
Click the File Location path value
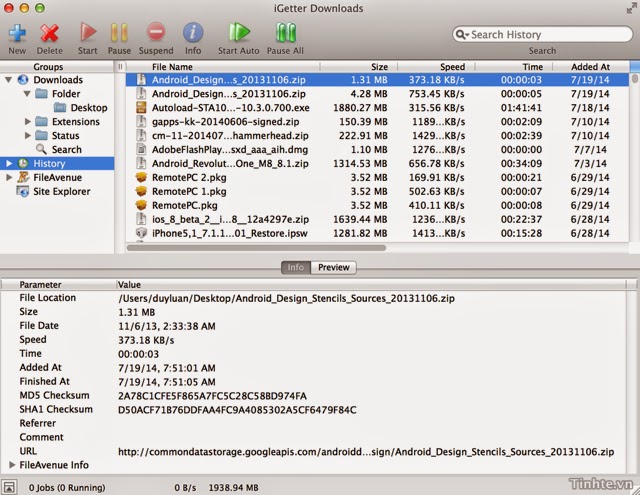286,298
